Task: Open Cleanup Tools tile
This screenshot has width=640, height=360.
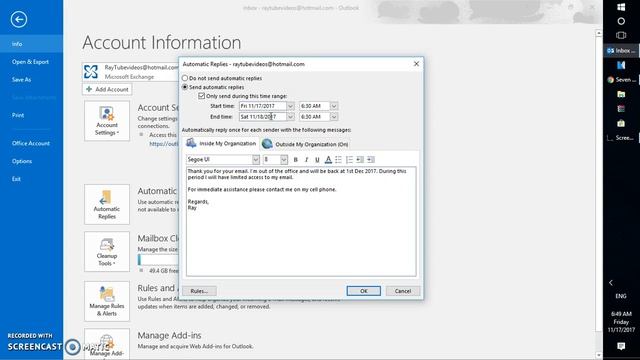Action: coord(107,251)
